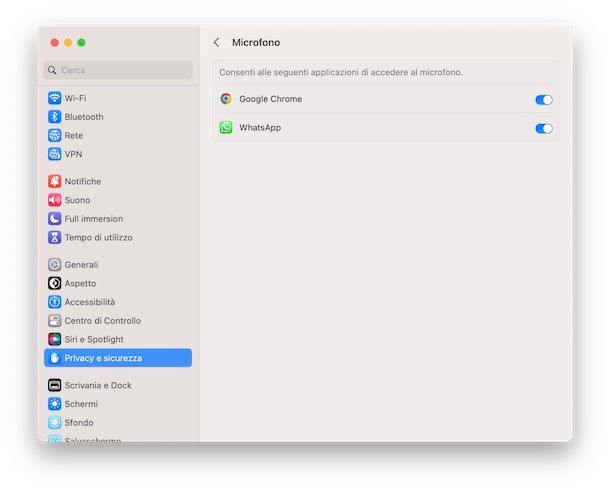Click the Google Chrome row label
Screen dimensions: 610x491
(271, 99)
